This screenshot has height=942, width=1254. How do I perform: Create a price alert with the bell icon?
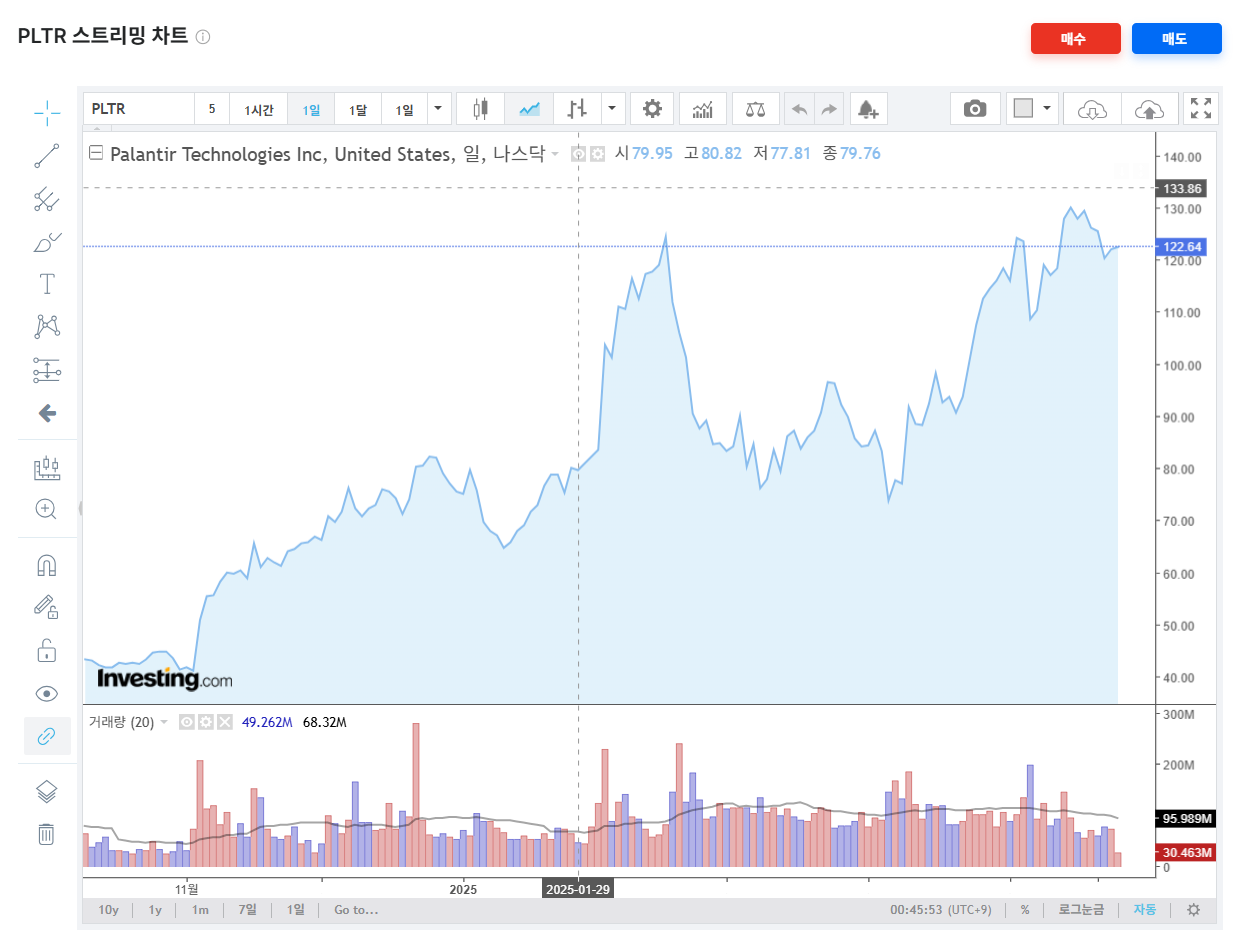pos(868,108)
